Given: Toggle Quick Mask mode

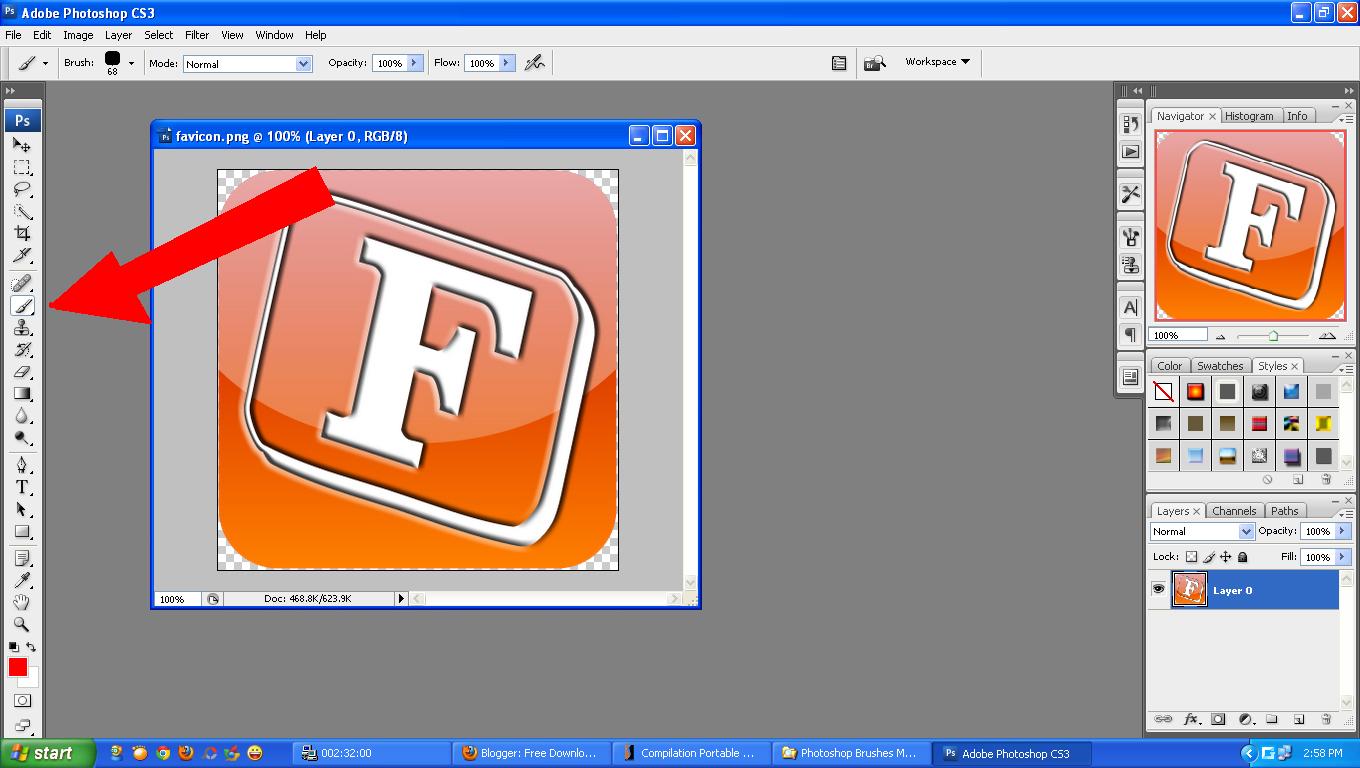Looking at the screenshot, I should click(x=22, y=701).
